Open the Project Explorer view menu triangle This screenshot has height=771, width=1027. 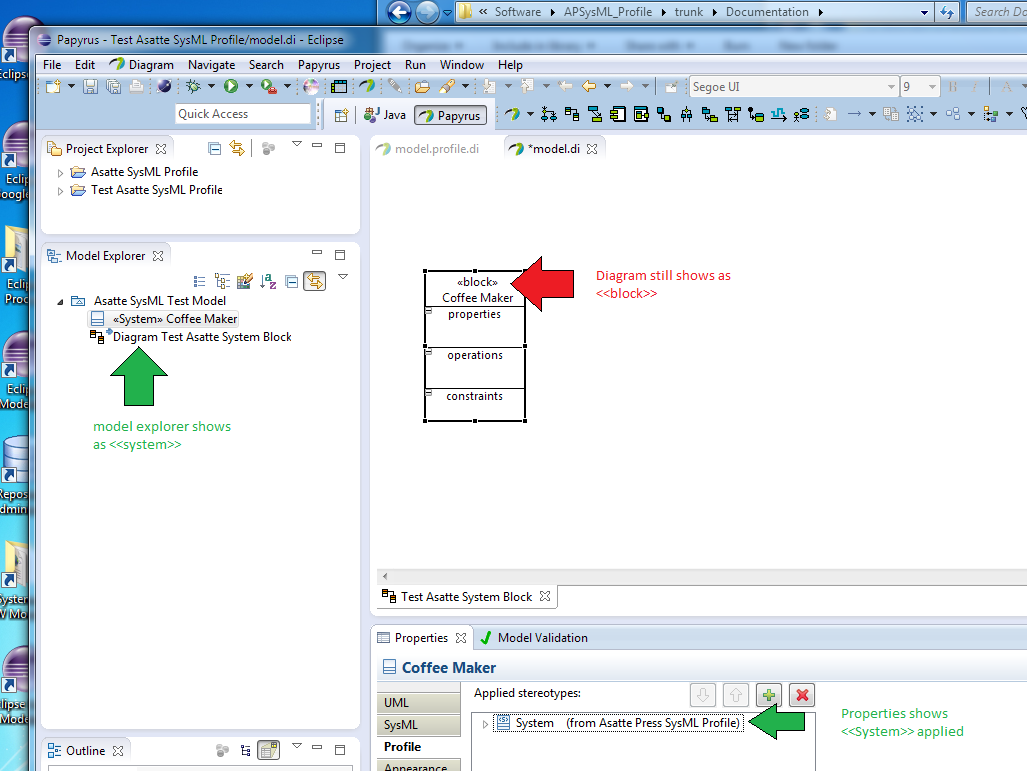click(x=297, y=144)
